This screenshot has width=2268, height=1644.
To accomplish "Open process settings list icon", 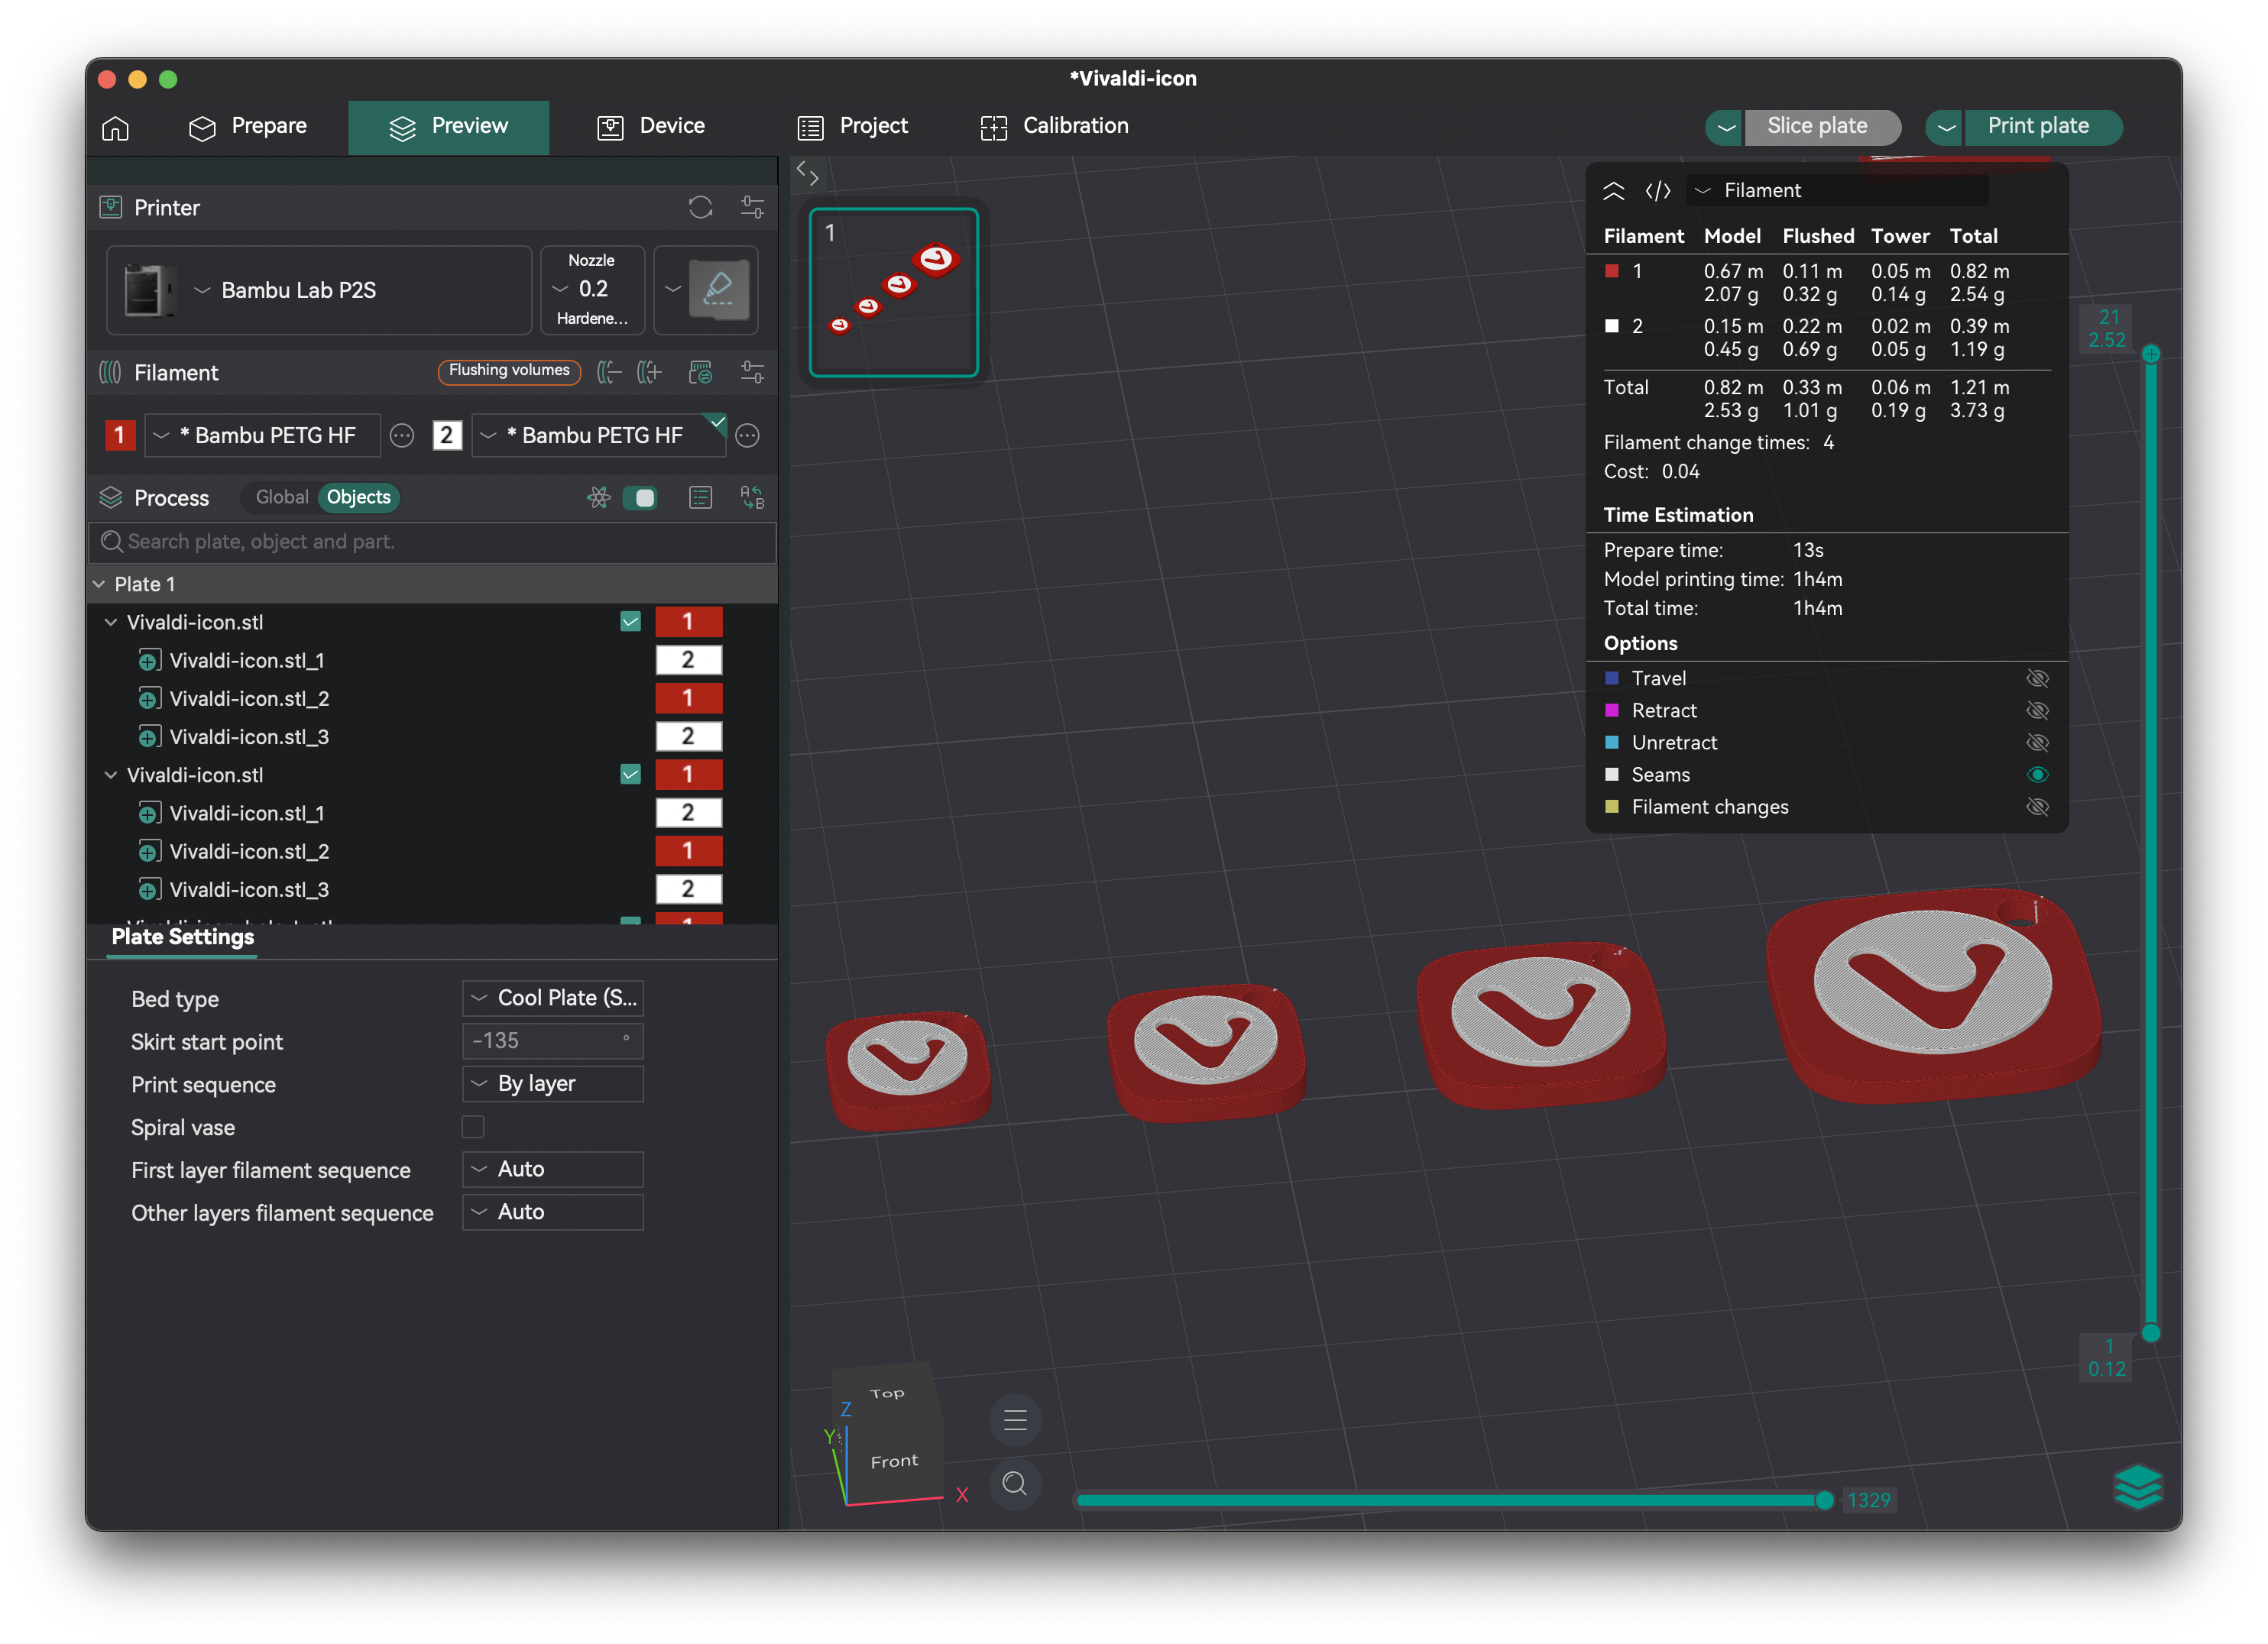I will (701, 497).
